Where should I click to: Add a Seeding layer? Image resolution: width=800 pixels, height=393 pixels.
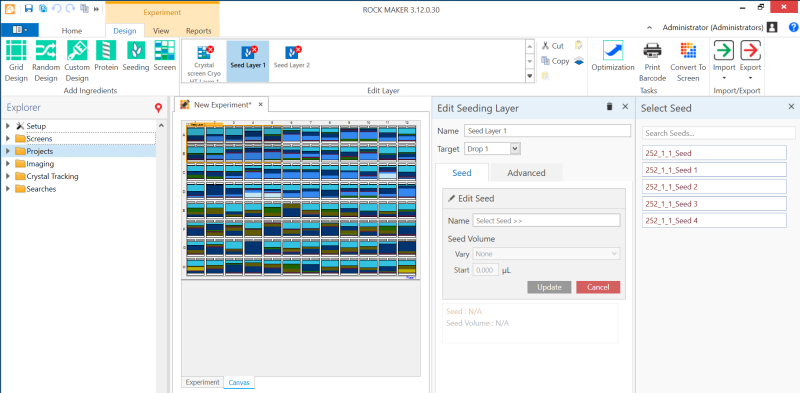(136, 56)
